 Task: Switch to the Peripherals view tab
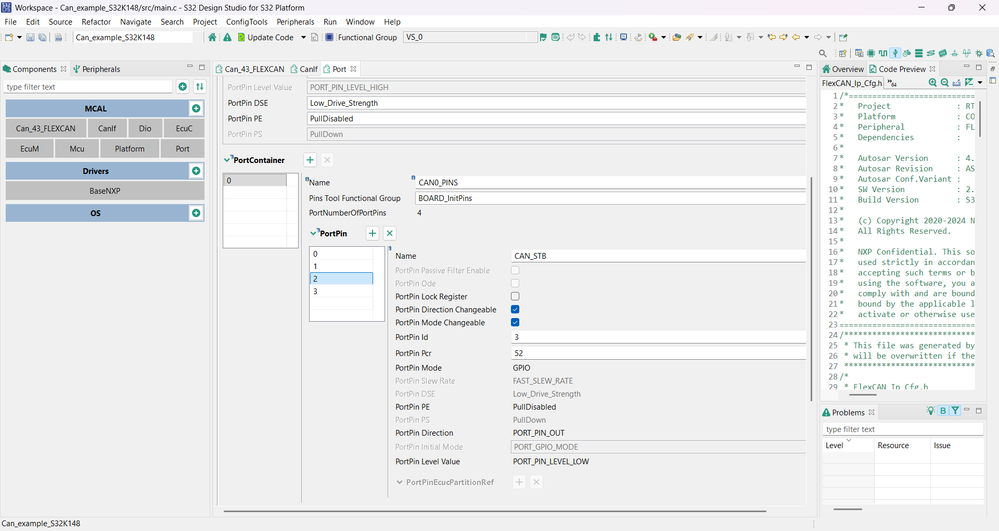click(x=97, y=69)
